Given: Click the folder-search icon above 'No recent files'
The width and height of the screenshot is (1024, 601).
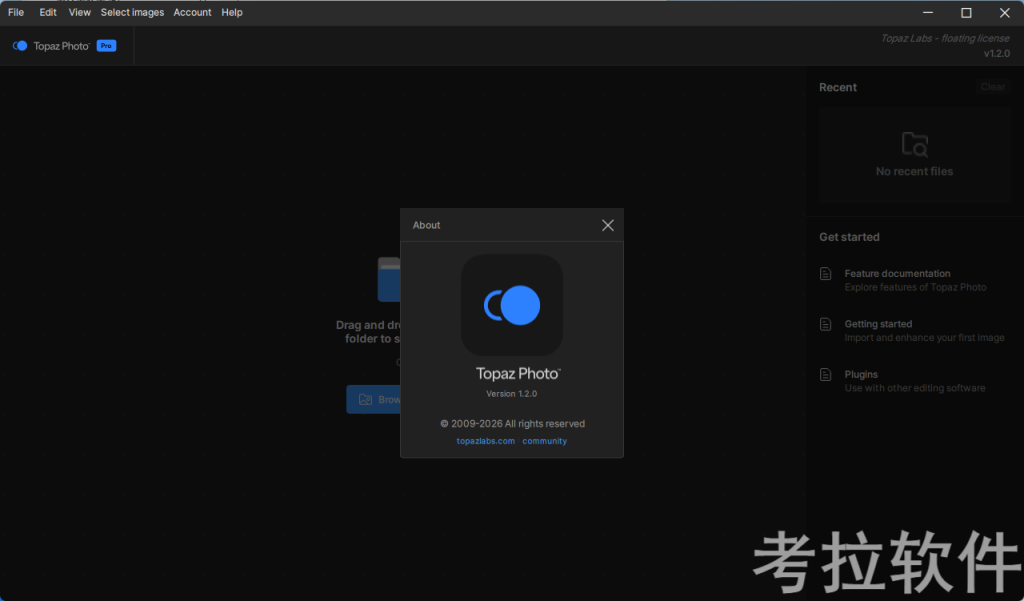Looking at the screenshot, I should tap(914, 143).
